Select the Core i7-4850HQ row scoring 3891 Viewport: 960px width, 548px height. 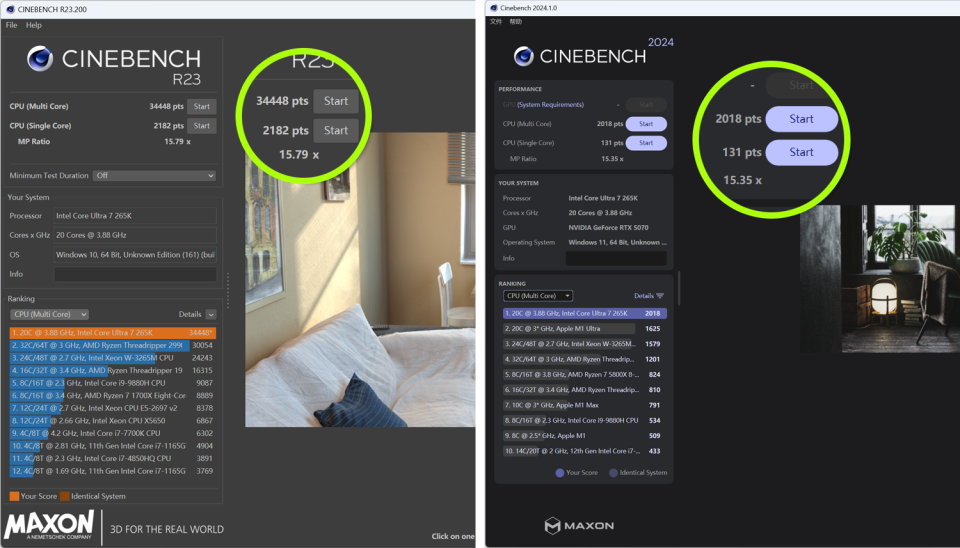[113, 459]
